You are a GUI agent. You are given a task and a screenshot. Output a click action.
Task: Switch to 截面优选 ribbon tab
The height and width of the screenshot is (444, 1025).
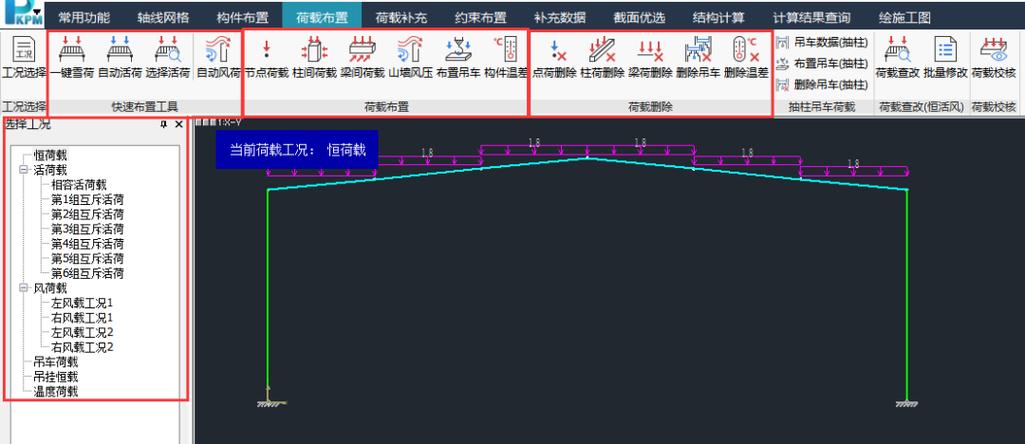(639, 18)
